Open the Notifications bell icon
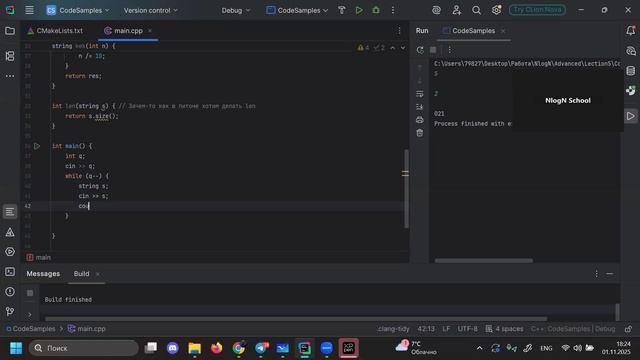Viewport: 640px width, 360px height. [x=631, y=31]
